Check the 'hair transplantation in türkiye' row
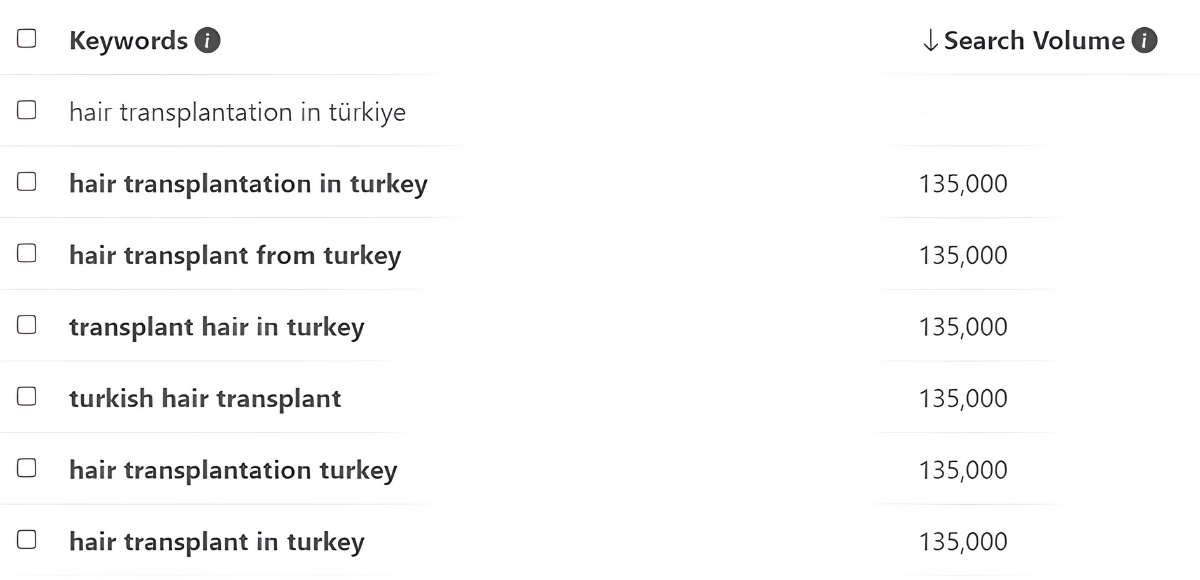The image size is (1200, 580). (27, 110)
